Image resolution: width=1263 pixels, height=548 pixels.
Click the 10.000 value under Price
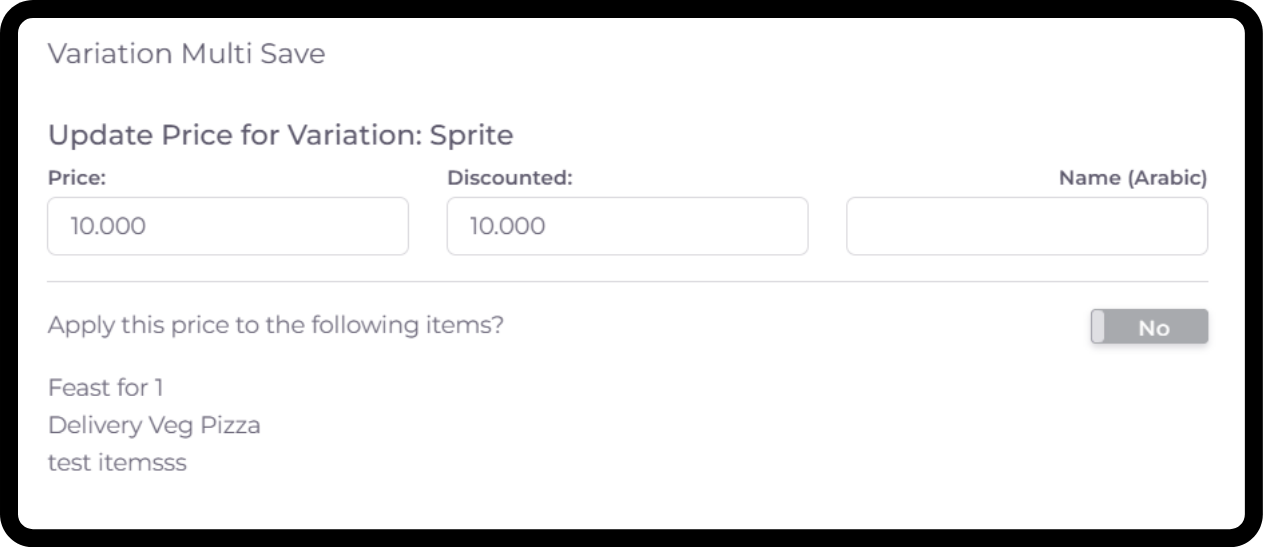coord(108,226)
